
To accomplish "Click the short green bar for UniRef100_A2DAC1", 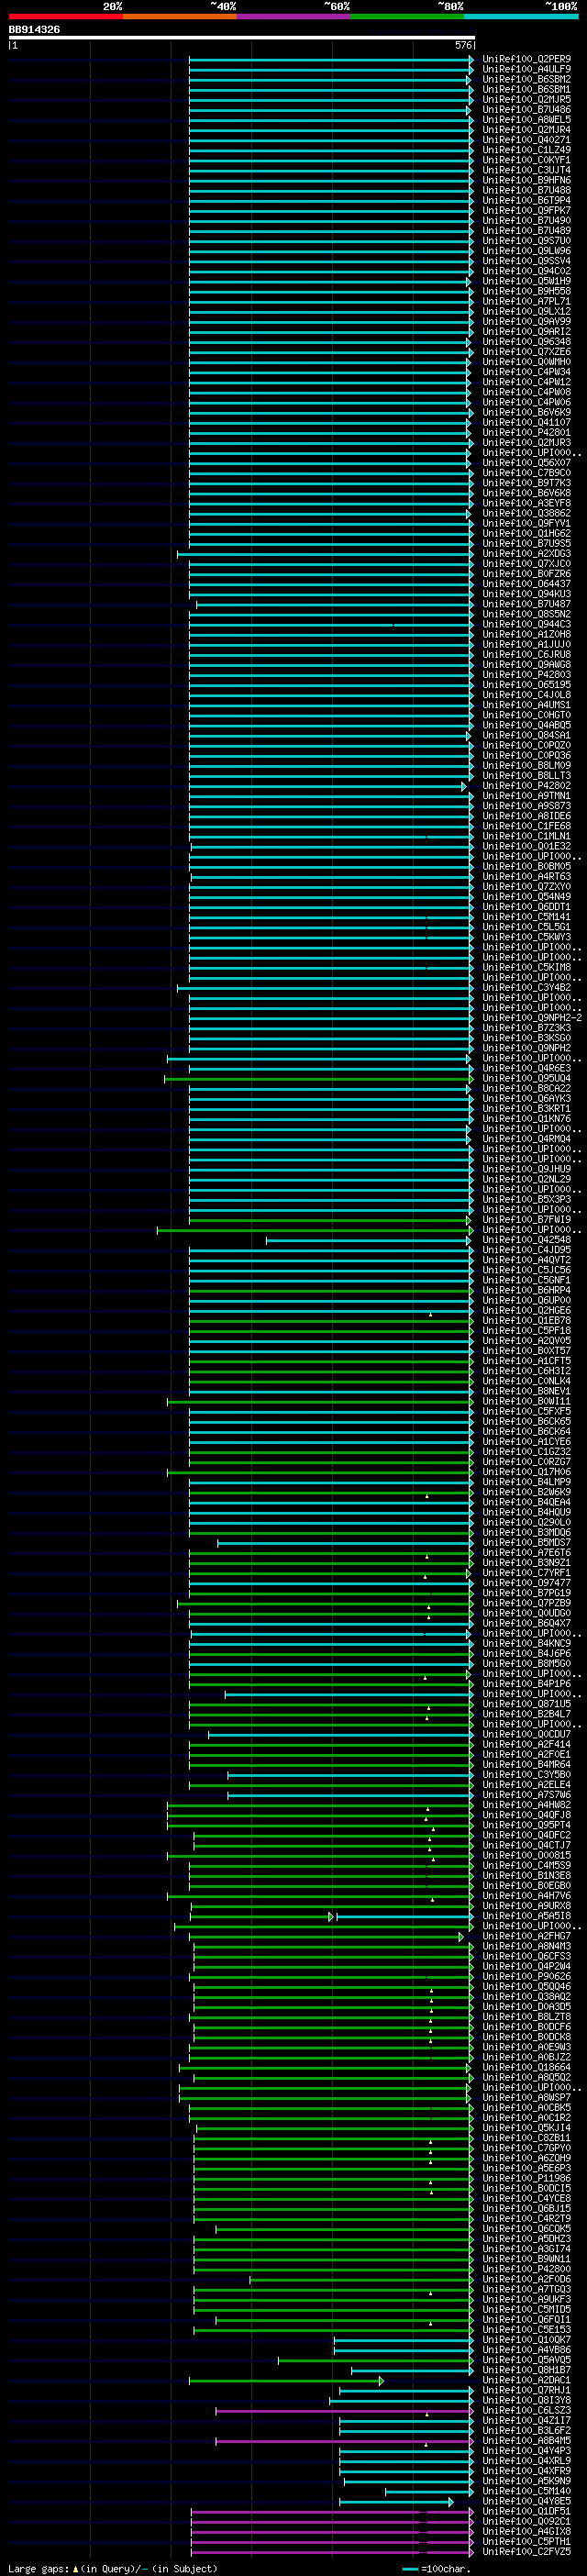I will (x=286, y=2381).
